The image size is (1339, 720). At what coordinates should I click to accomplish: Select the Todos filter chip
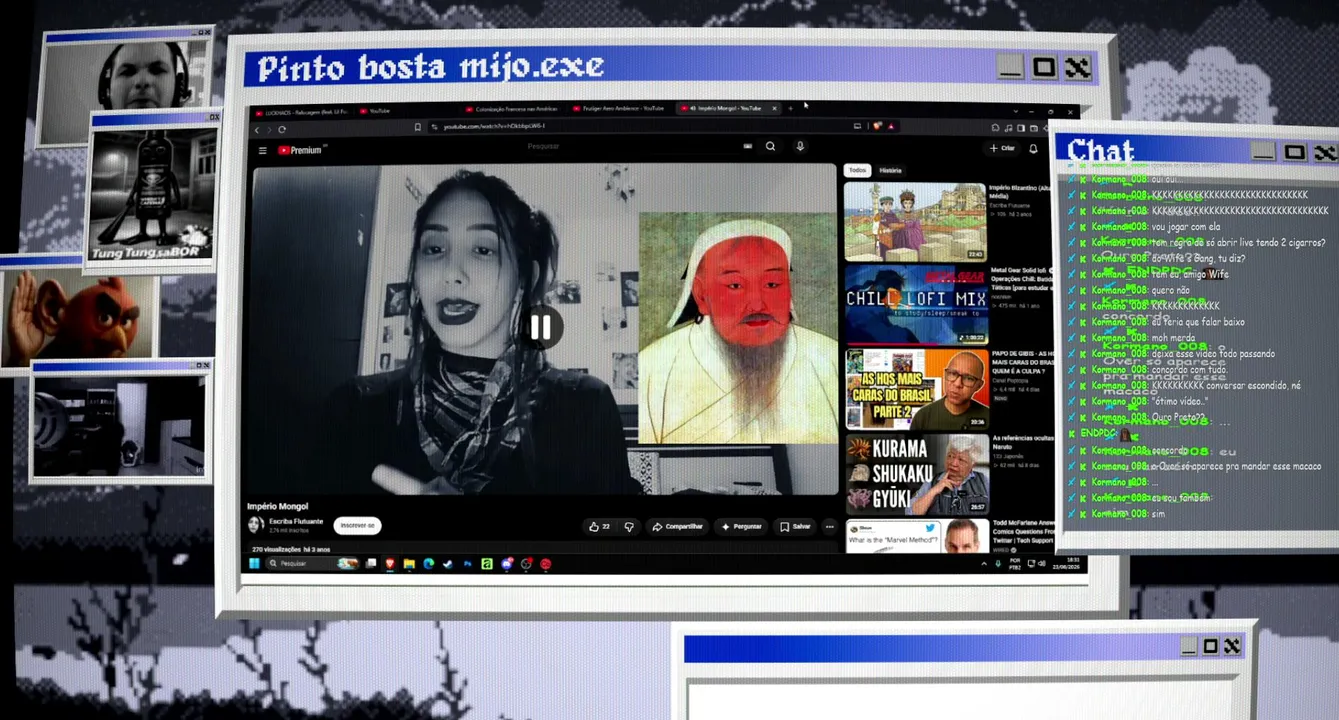pyautogui.click(x=857, y=170)
